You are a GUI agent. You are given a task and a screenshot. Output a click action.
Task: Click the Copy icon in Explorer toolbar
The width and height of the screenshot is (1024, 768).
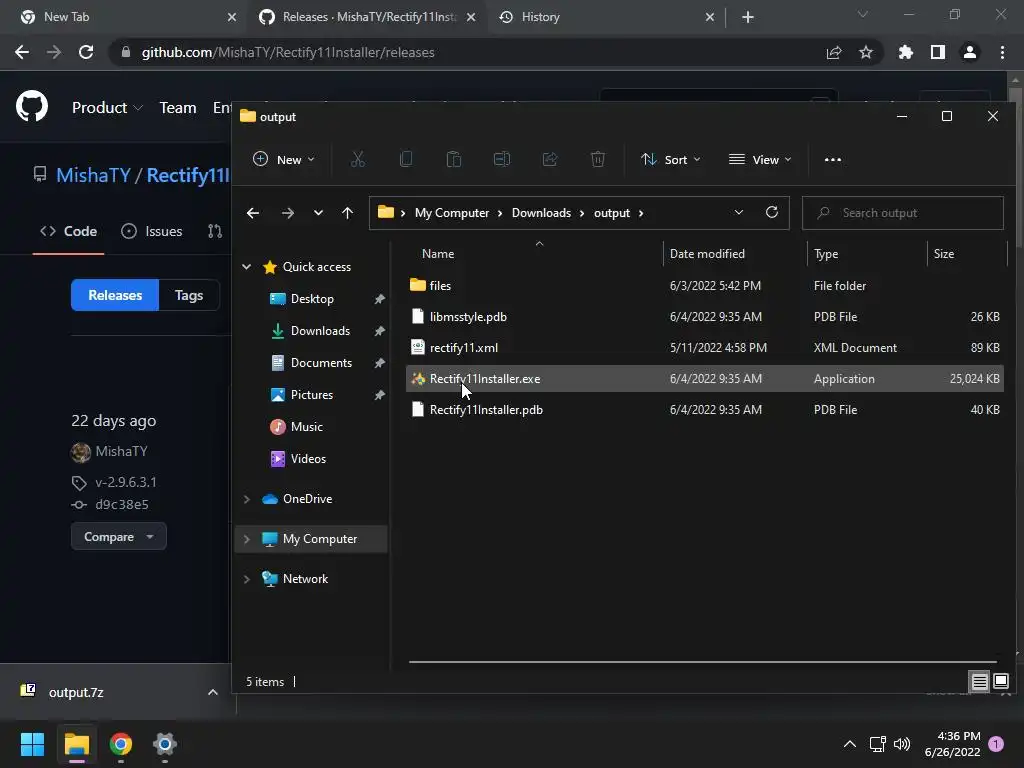click(x=406, y=159)
